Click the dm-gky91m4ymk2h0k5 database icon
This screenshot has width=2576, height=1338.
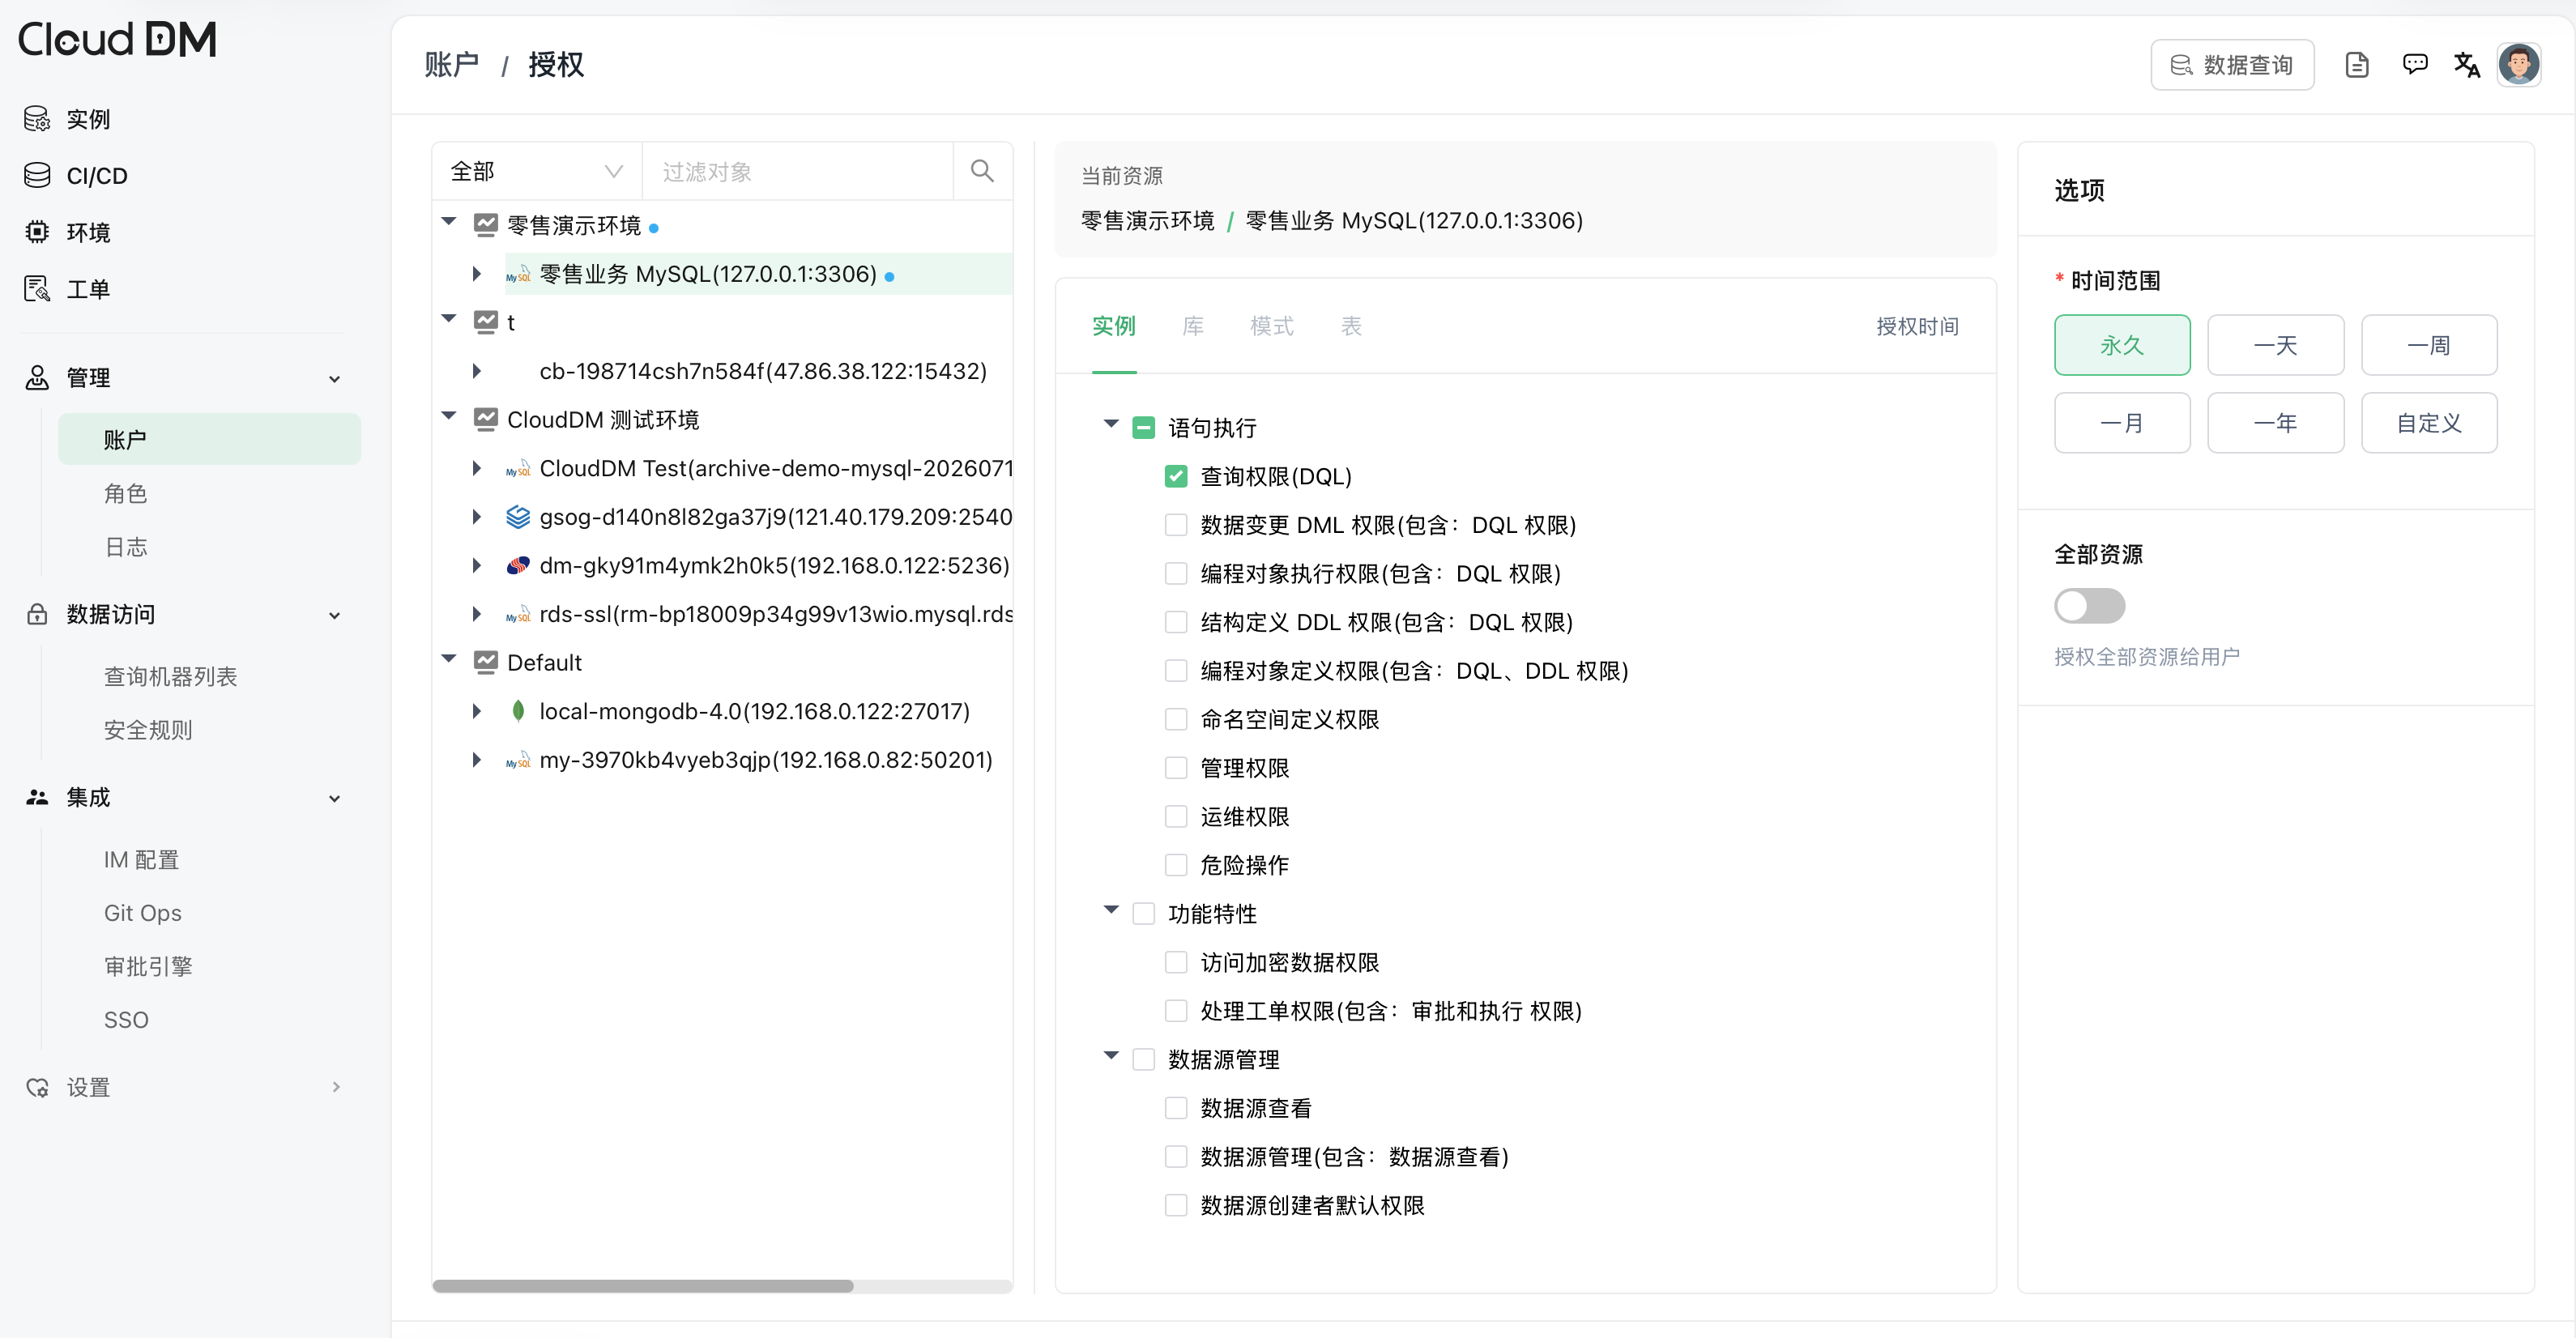pyautogui.click(x=518, y=565)
